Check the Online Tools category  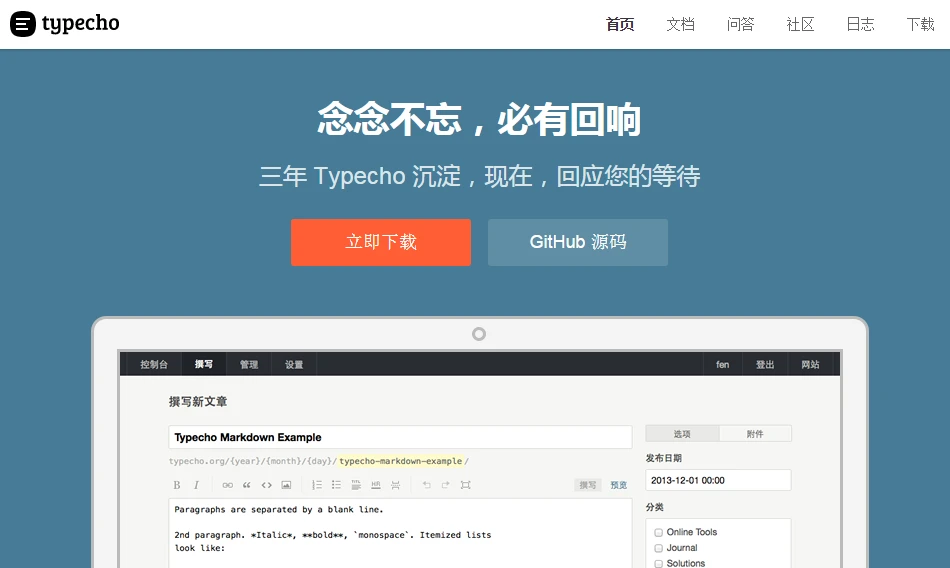coord(659,533)
